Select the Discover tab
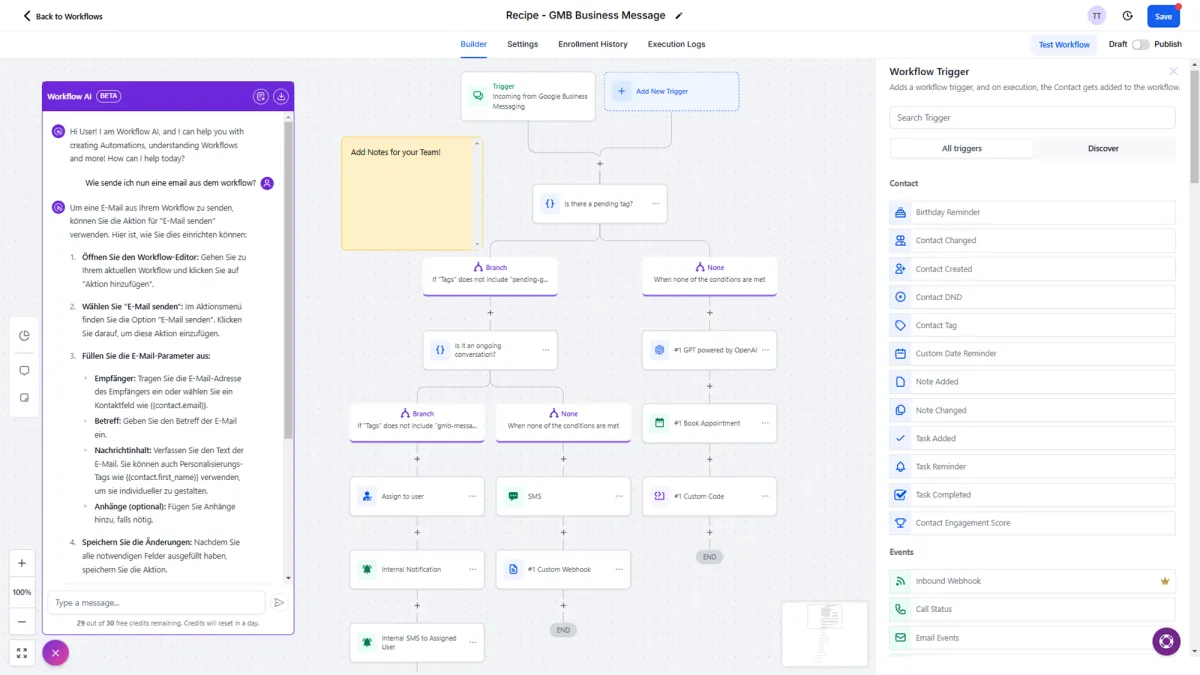Viewport: 1200px width, 675px height. [1103, 148]
